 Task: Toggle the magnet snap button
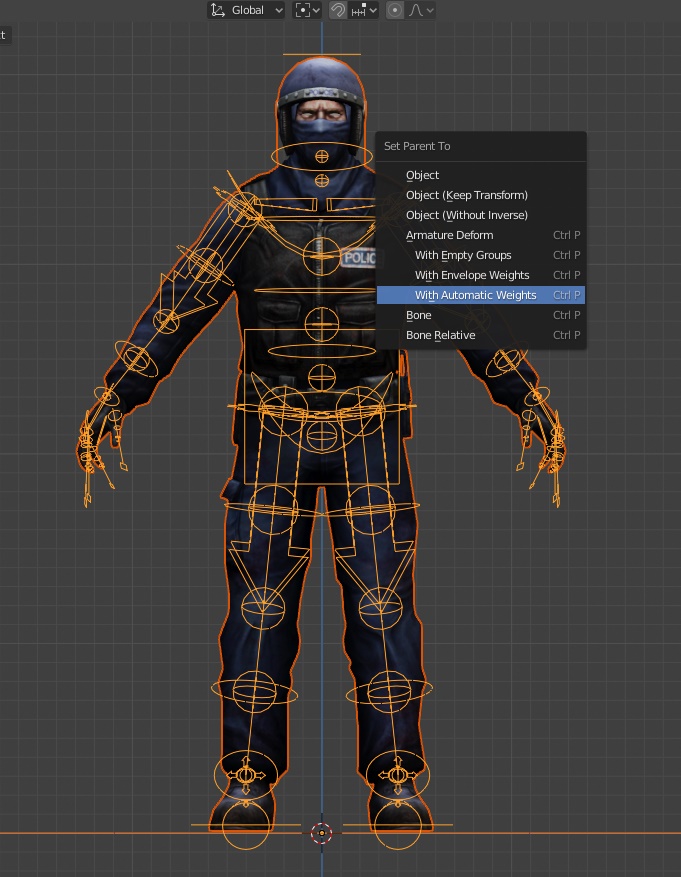point(338,10)
